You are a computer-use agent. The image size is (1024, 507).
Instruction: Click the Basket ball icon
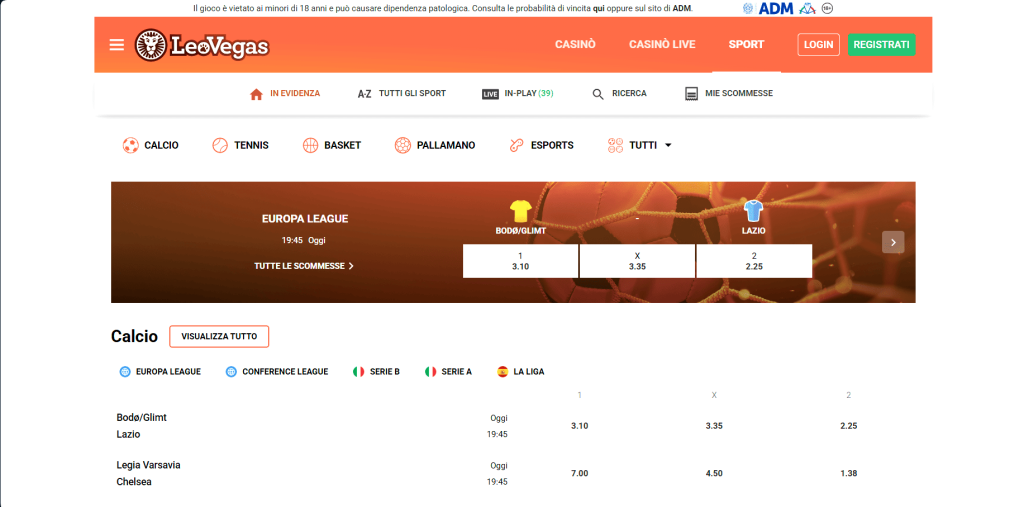[310, 145]
